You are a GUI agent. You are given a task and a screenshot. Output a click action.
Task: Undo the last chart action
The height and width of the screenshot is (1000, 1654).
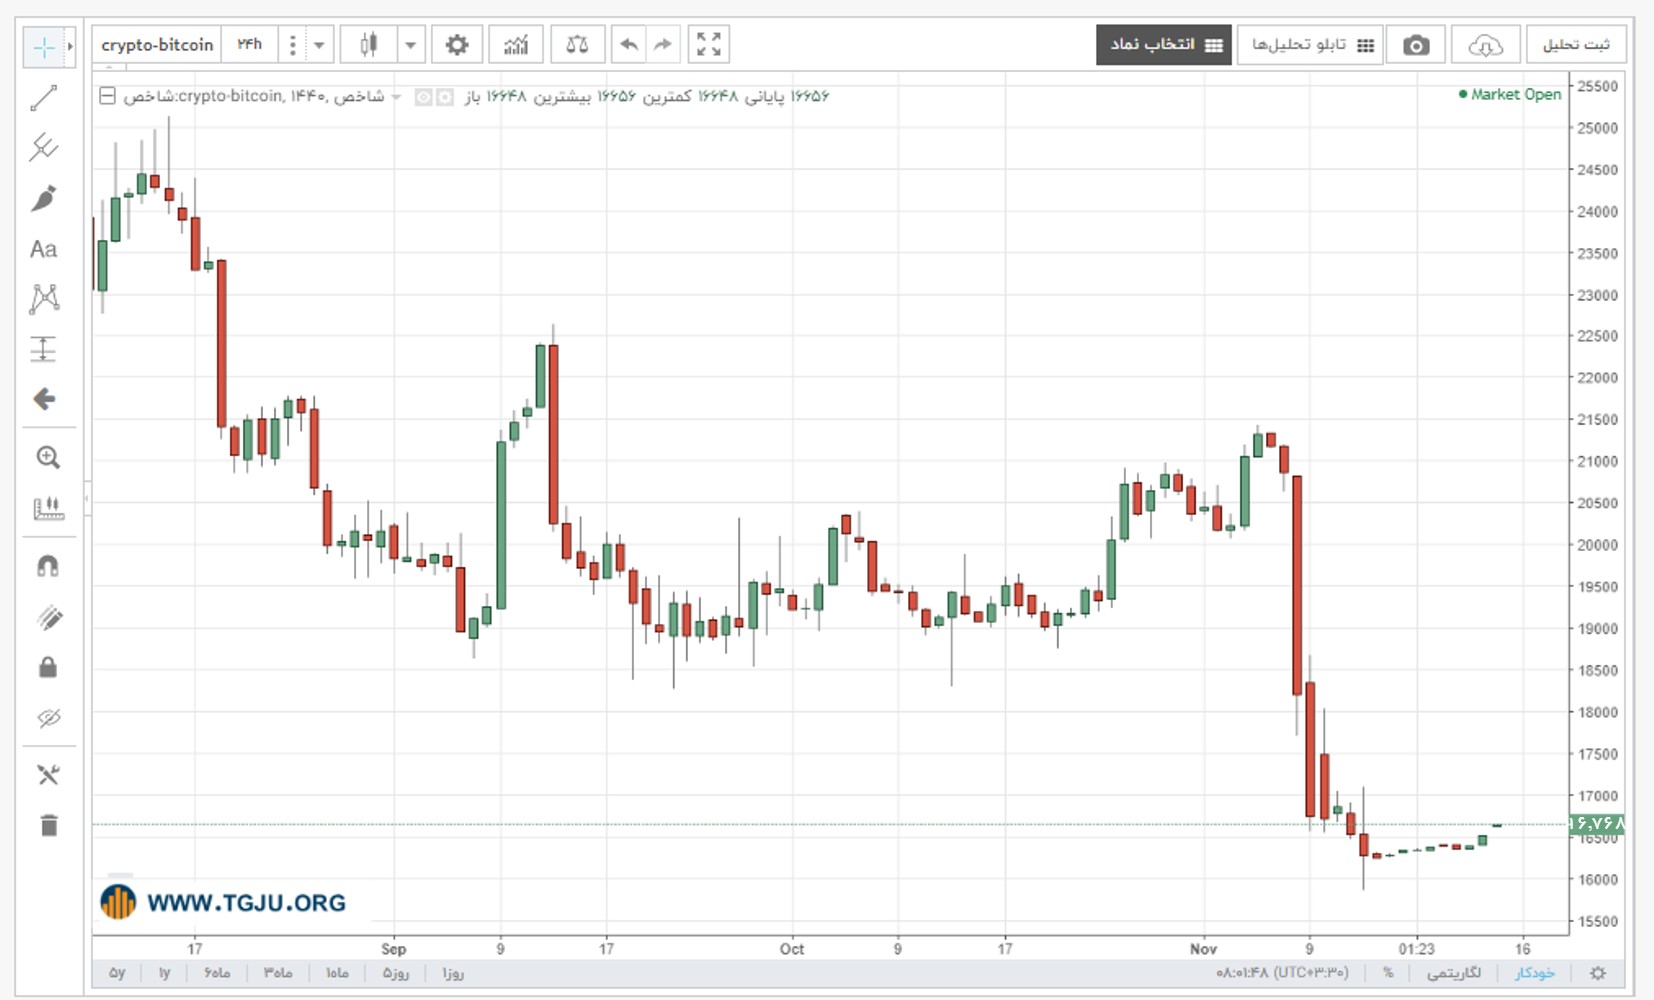(629, 45)
